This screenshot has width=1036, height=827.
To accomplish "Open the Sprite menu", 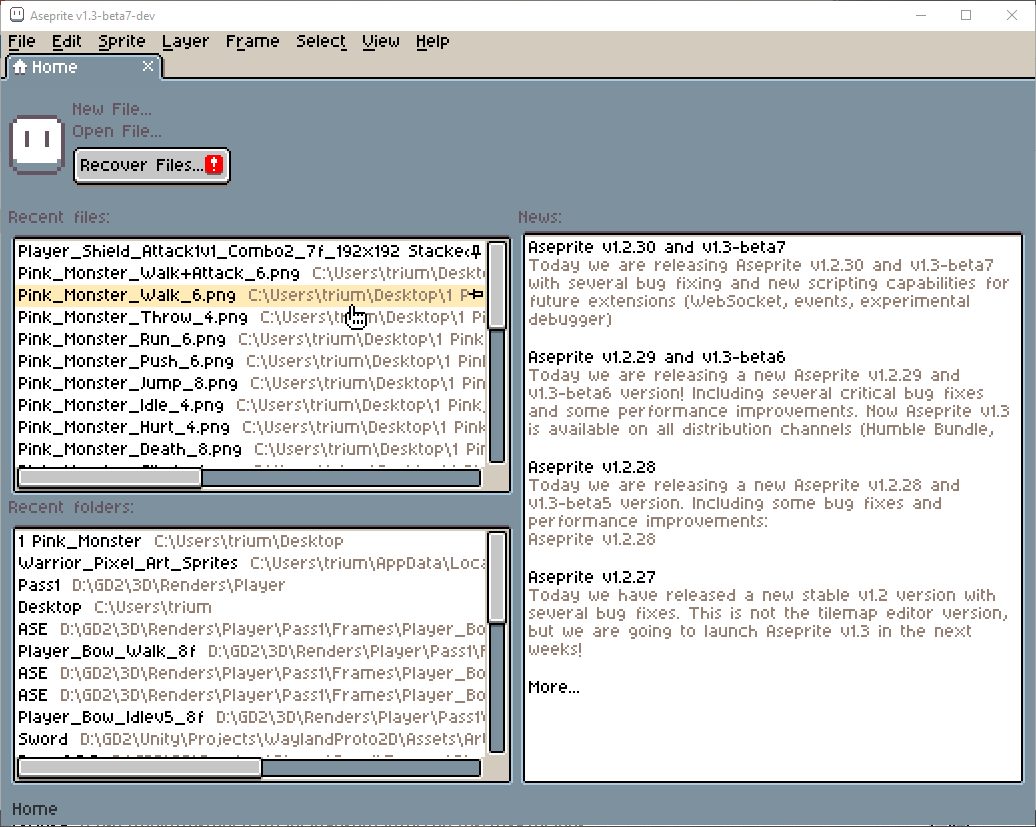I will click(122, 42).
